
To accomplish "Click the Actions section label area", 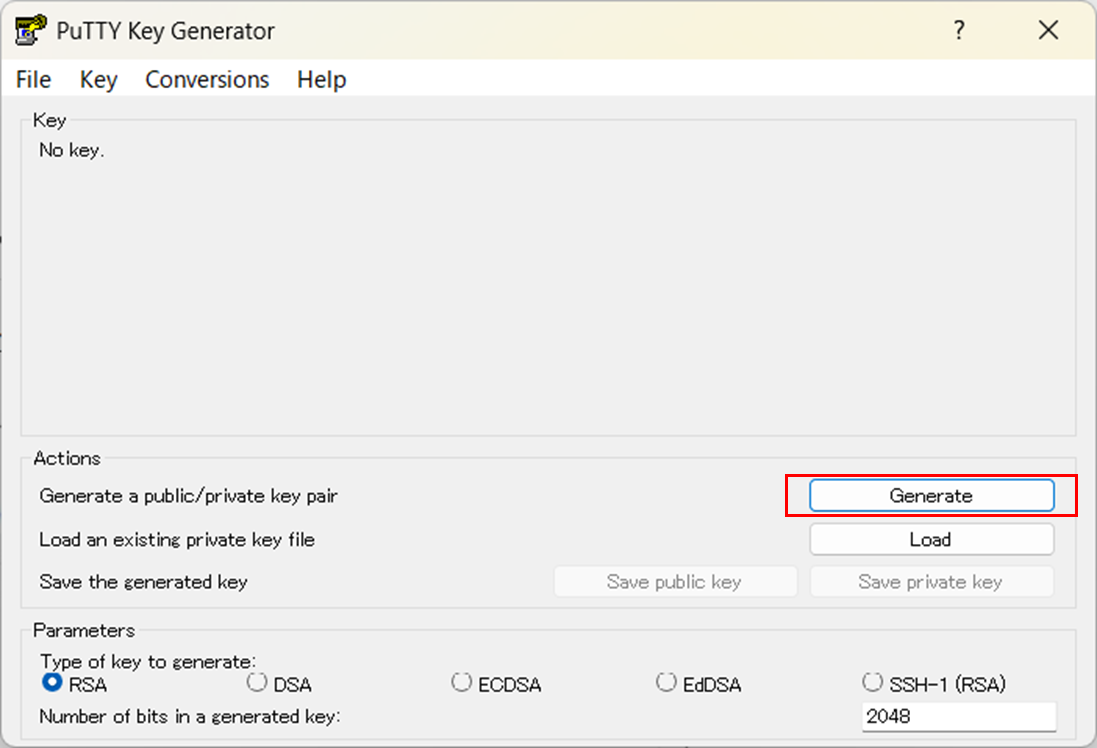I will [66, 458].
